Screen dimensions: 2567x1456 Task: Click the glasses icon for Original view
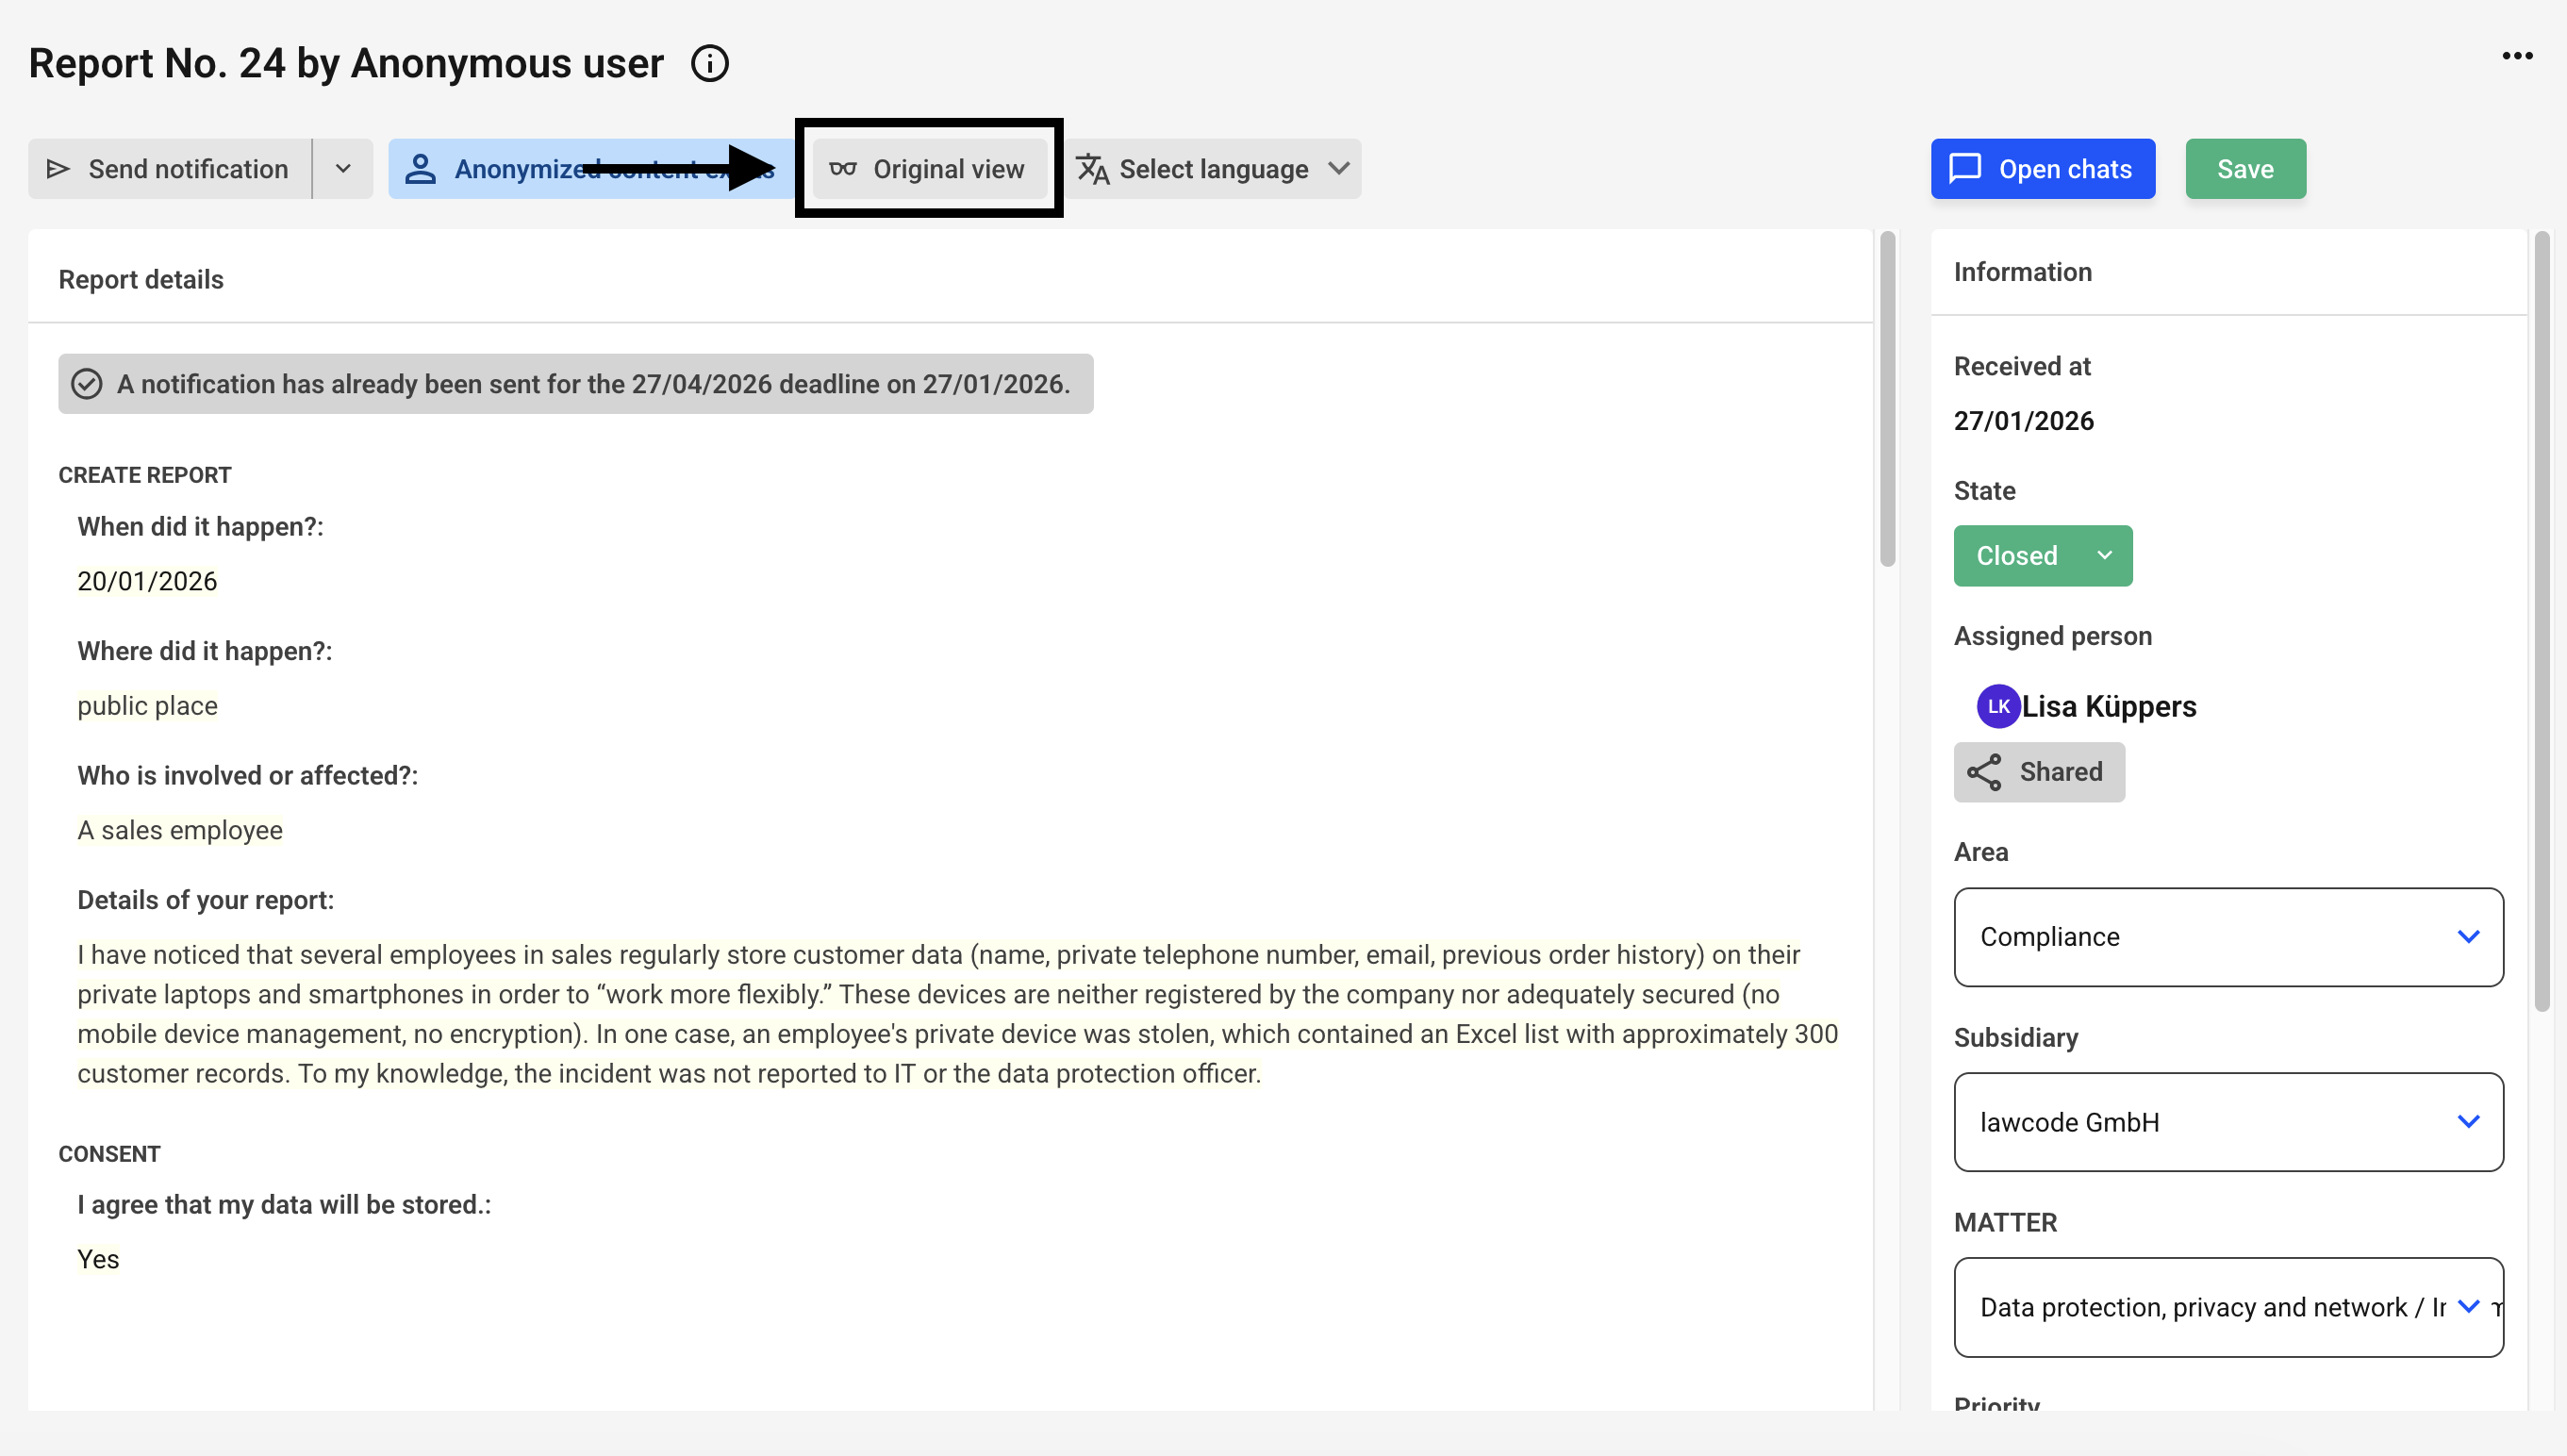coord(843,169)
